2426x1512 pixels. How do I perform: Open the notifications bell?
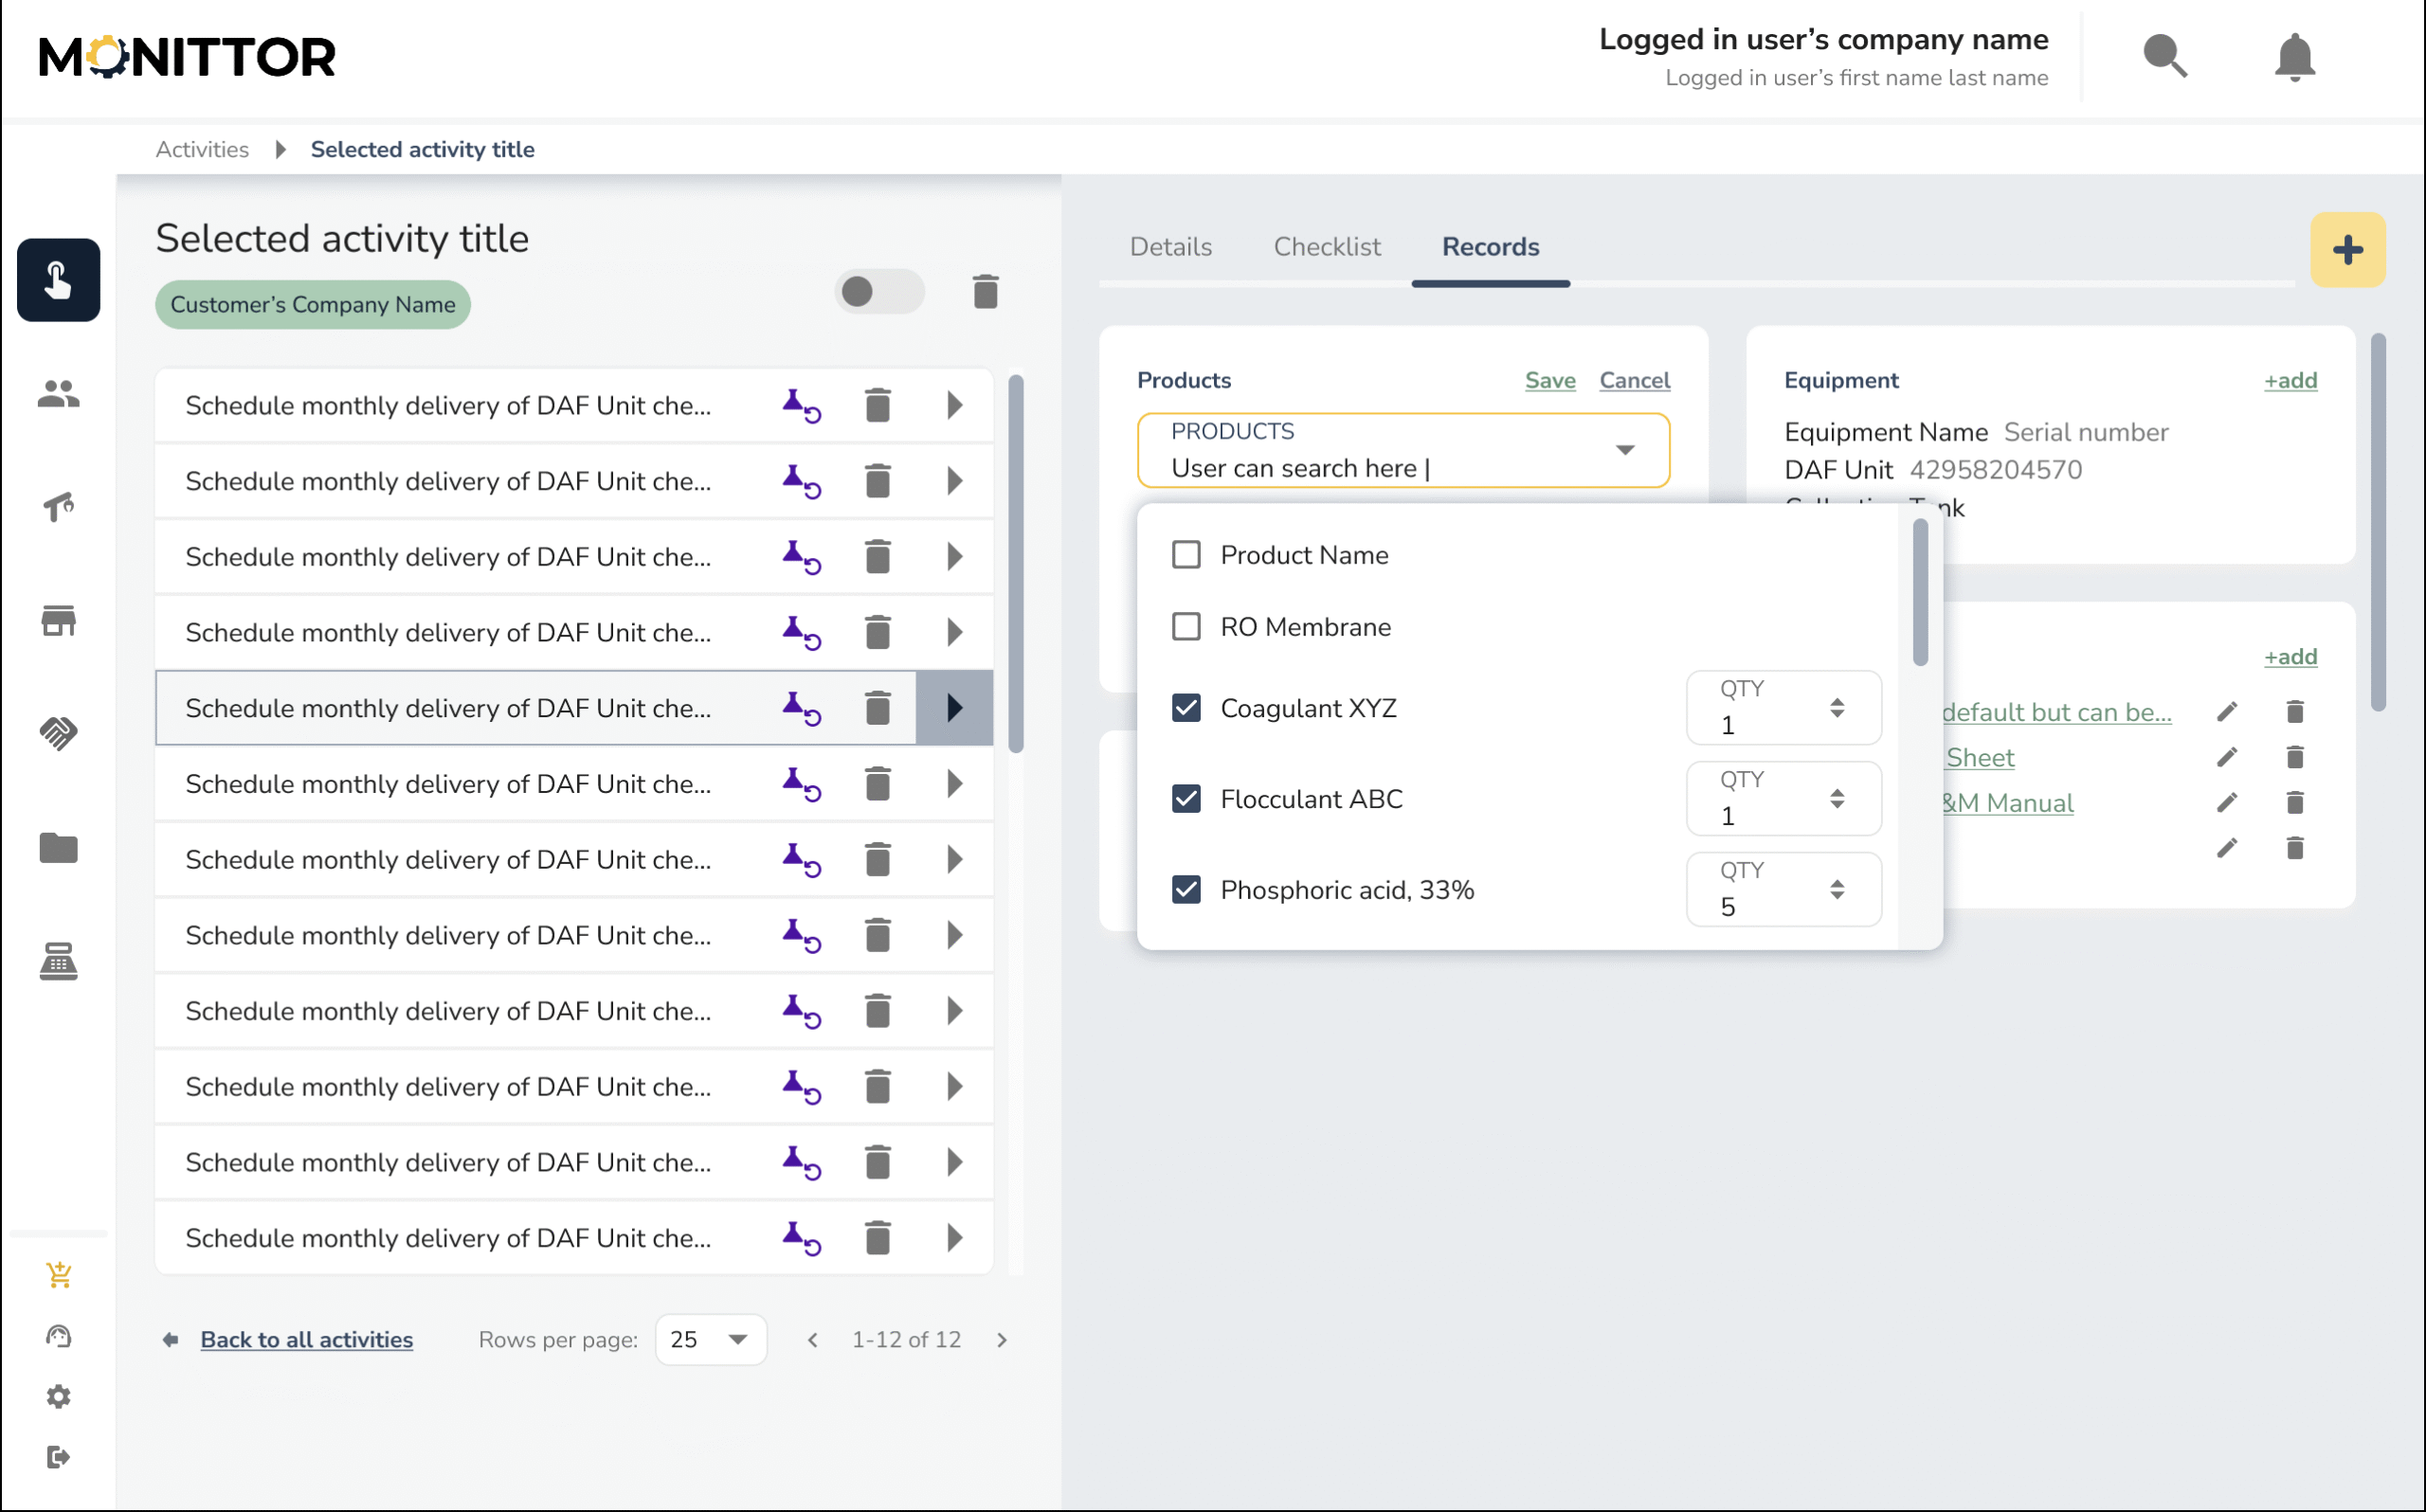point(2294,57)
